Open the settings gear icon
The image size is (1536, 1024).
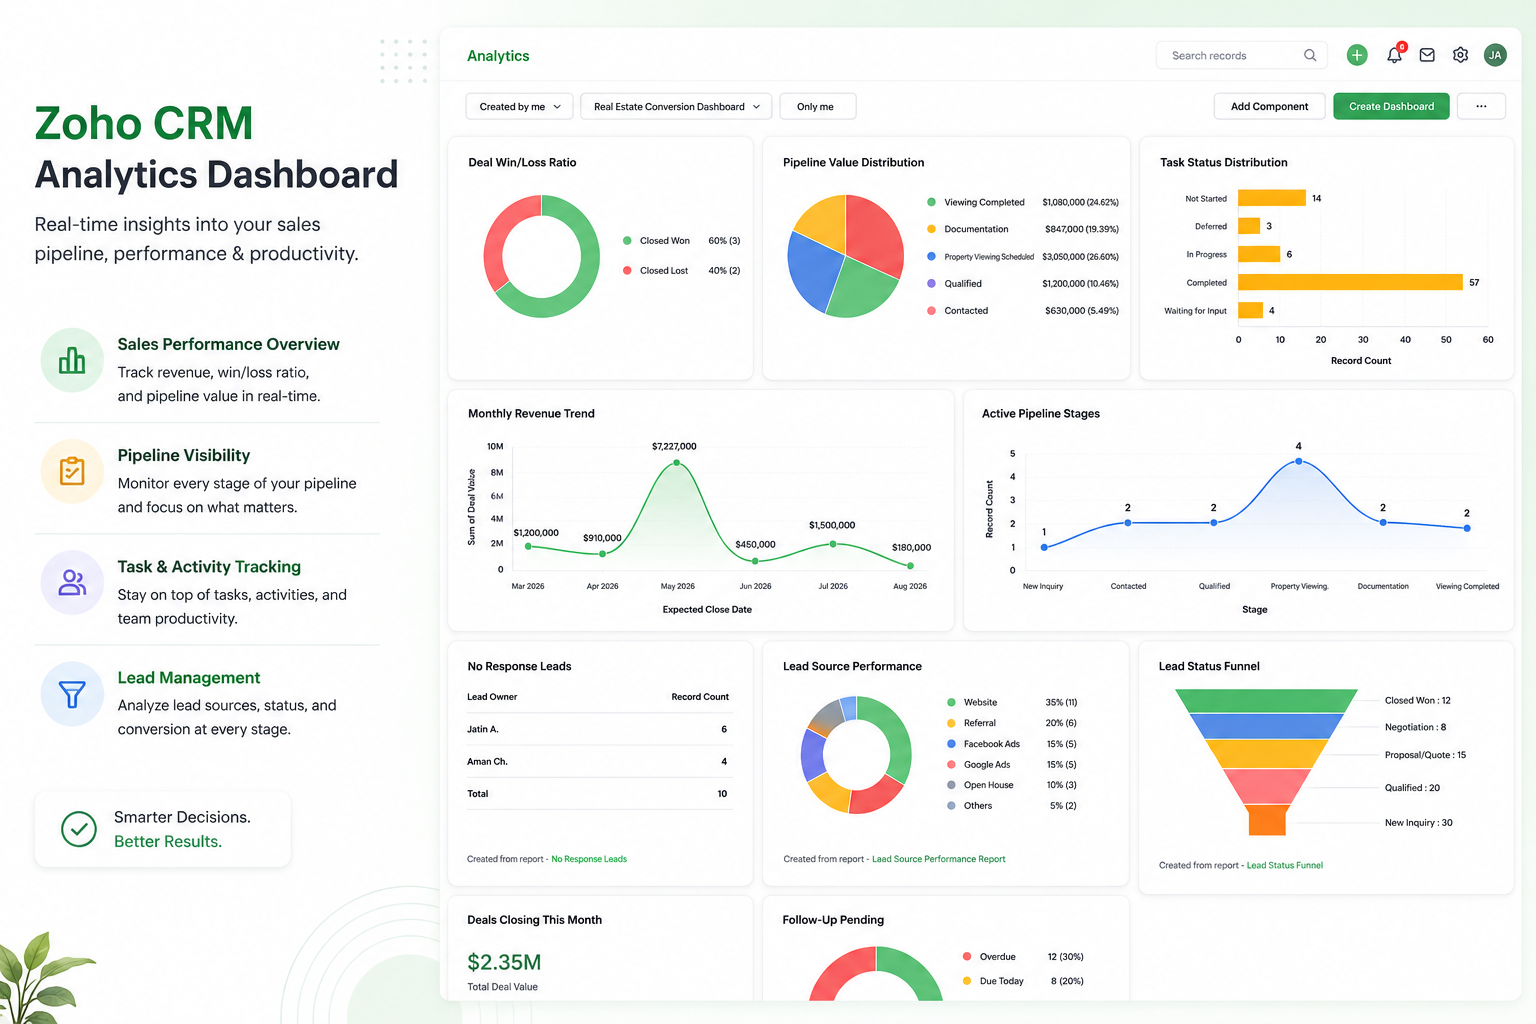1461,55
